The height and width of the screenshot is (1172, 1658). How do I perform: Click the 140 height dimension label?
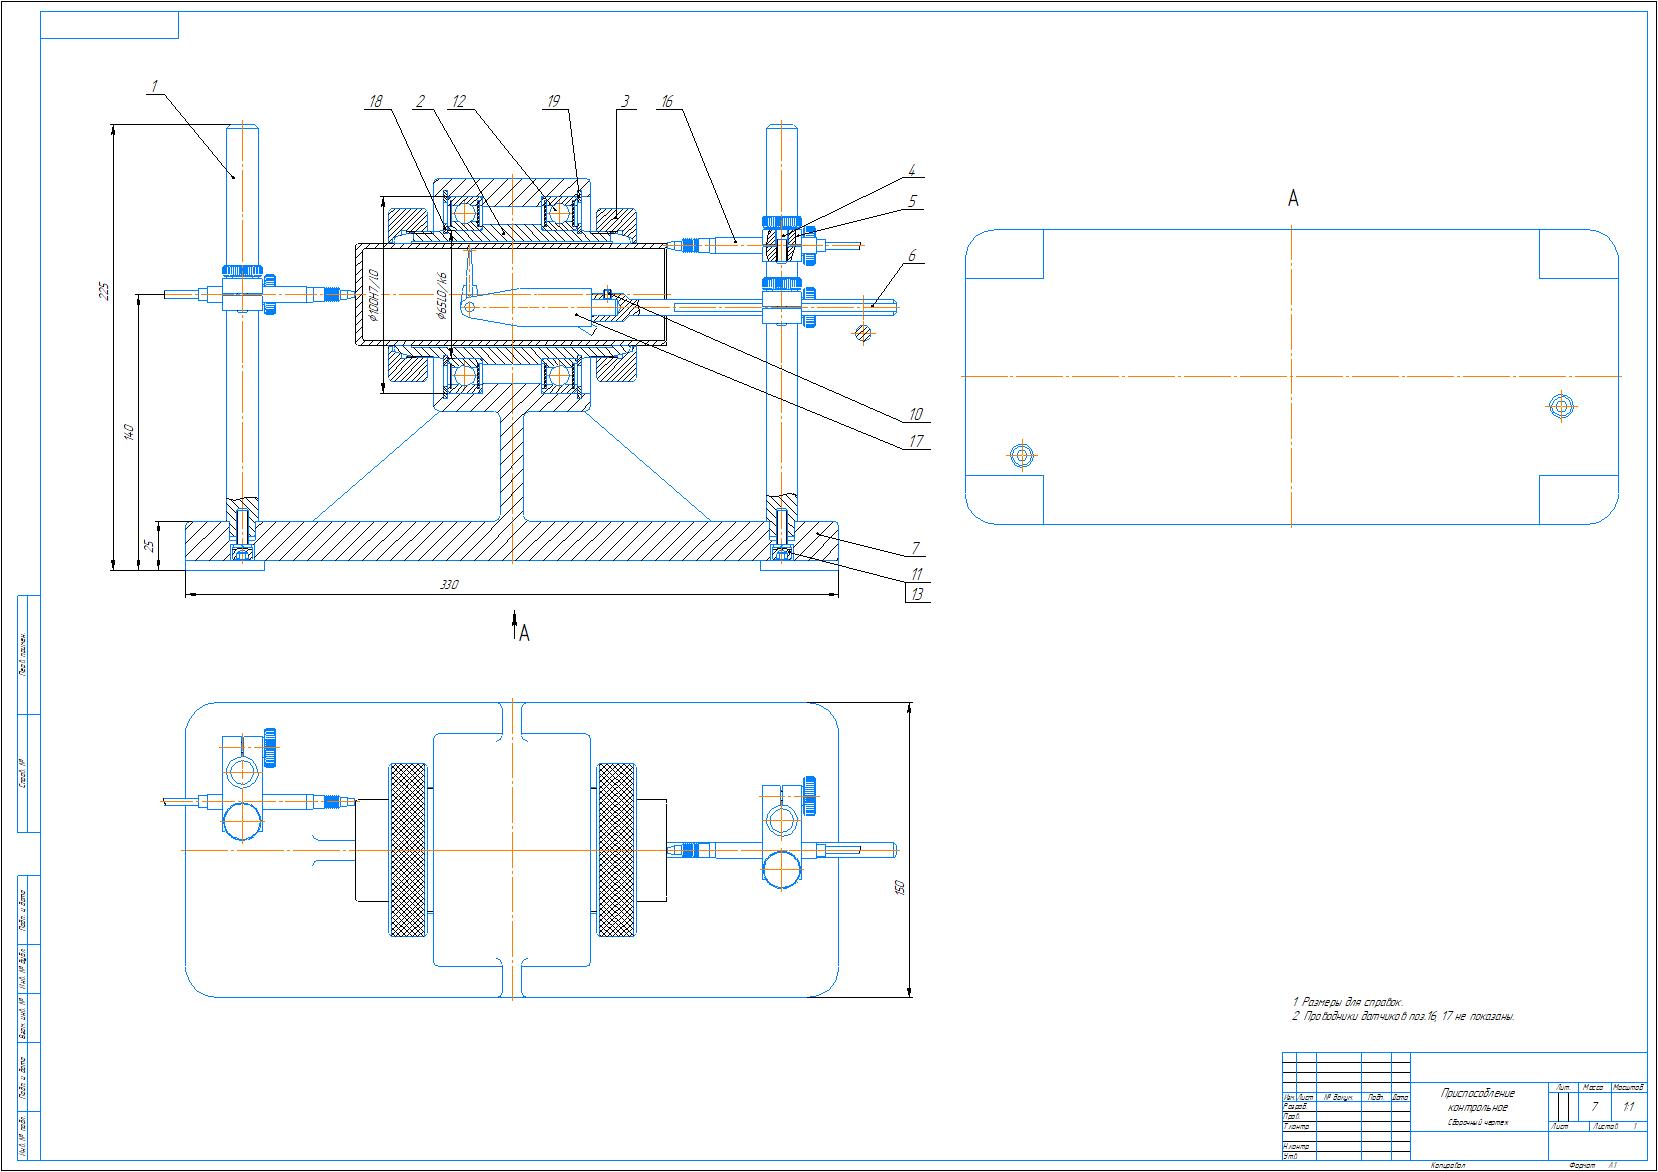point(127,432)
